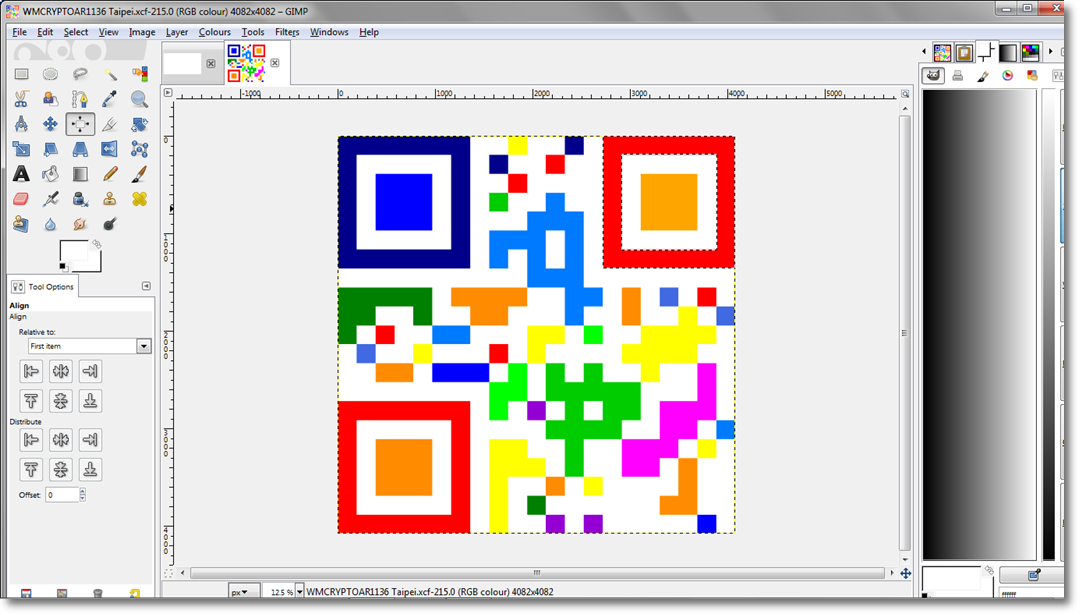This screenshot has height=615, width=1080.
Task: Select the Select by Colour tool
Action: coord(139,74)
